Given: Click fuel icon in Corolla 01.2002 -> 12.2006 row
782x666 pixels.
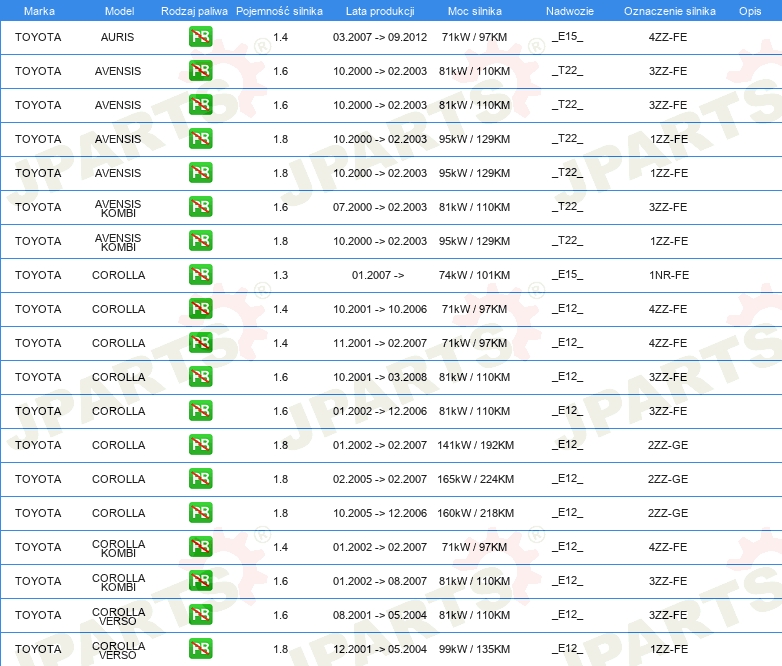Looking at the screenshot, I should pos(200,411).
